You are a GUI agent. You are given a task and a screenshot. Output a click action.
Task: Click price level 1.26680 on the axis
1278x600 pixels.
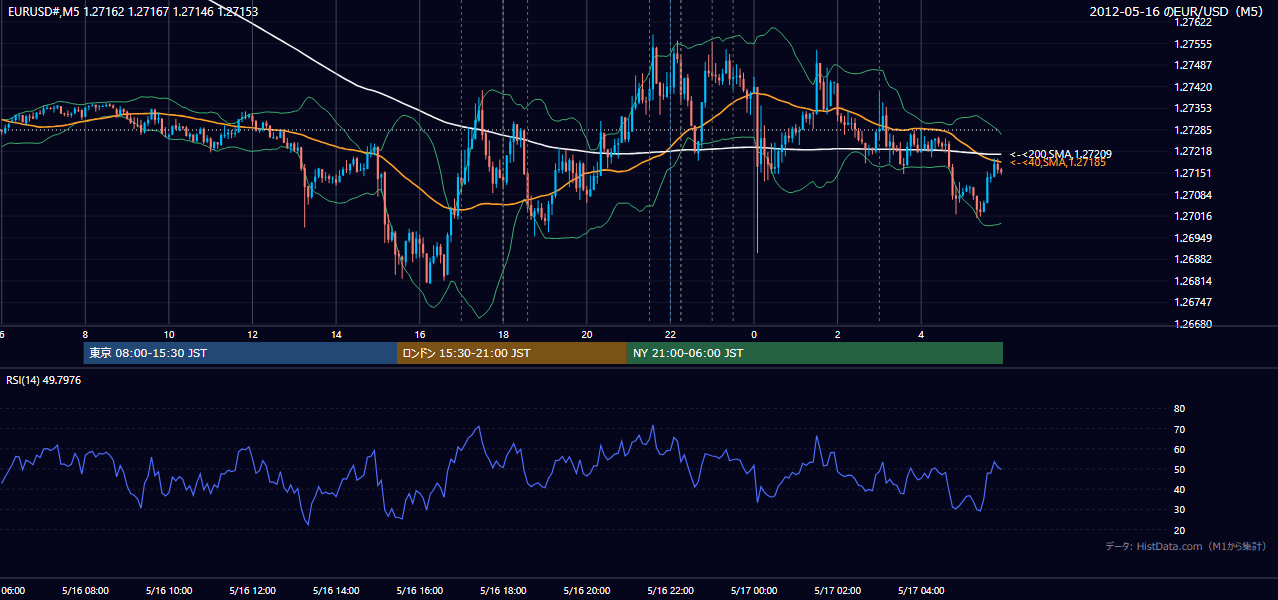click(x=1192, y=324)
